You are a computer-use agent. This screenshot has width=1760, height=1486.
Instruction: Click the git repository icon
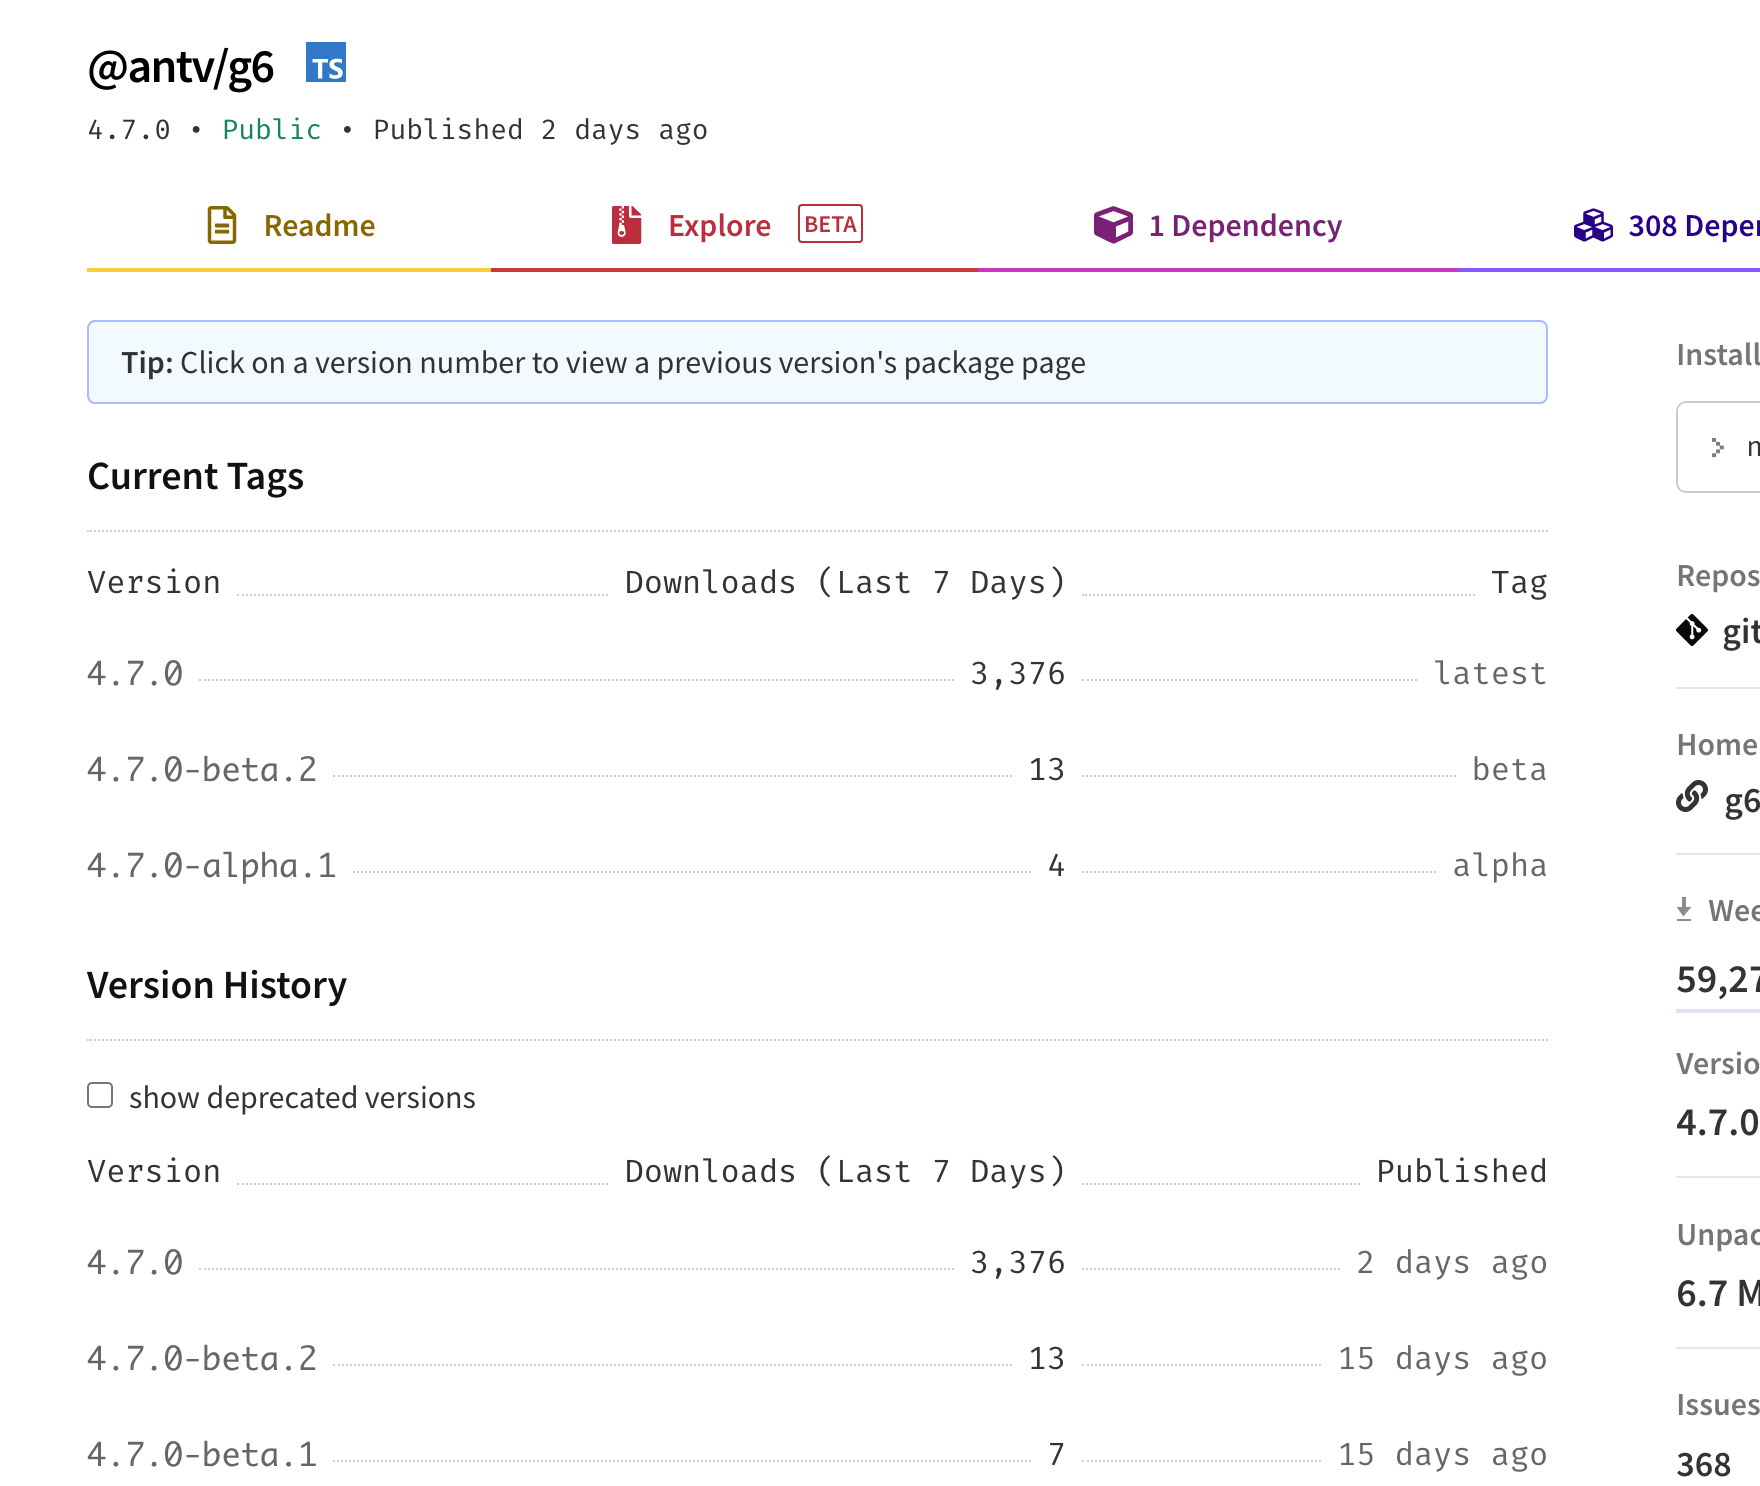[x=1692, y=631]
